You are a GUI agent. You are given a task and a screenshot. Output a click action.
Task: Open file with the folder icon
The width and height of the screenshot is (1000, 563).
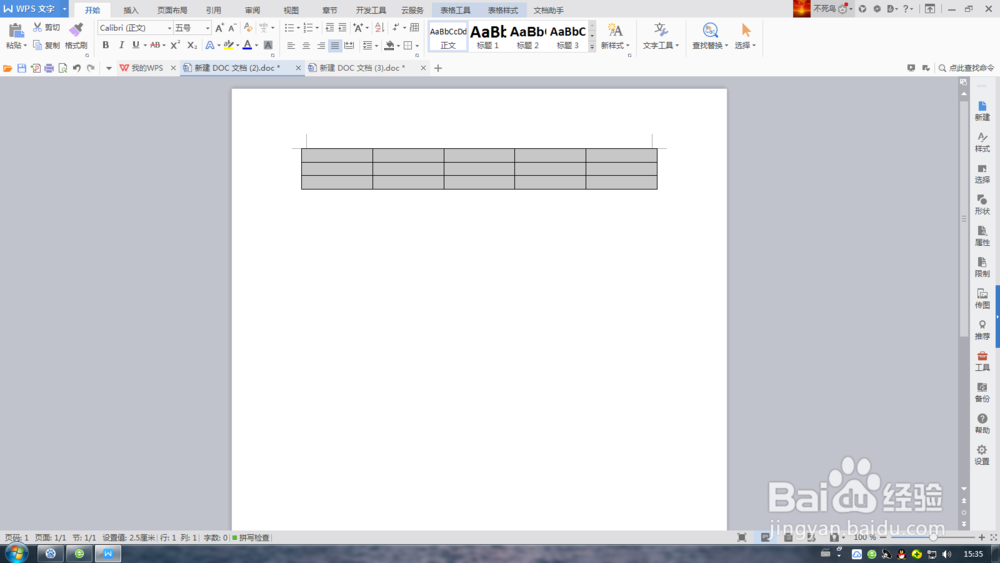(8, 68)
